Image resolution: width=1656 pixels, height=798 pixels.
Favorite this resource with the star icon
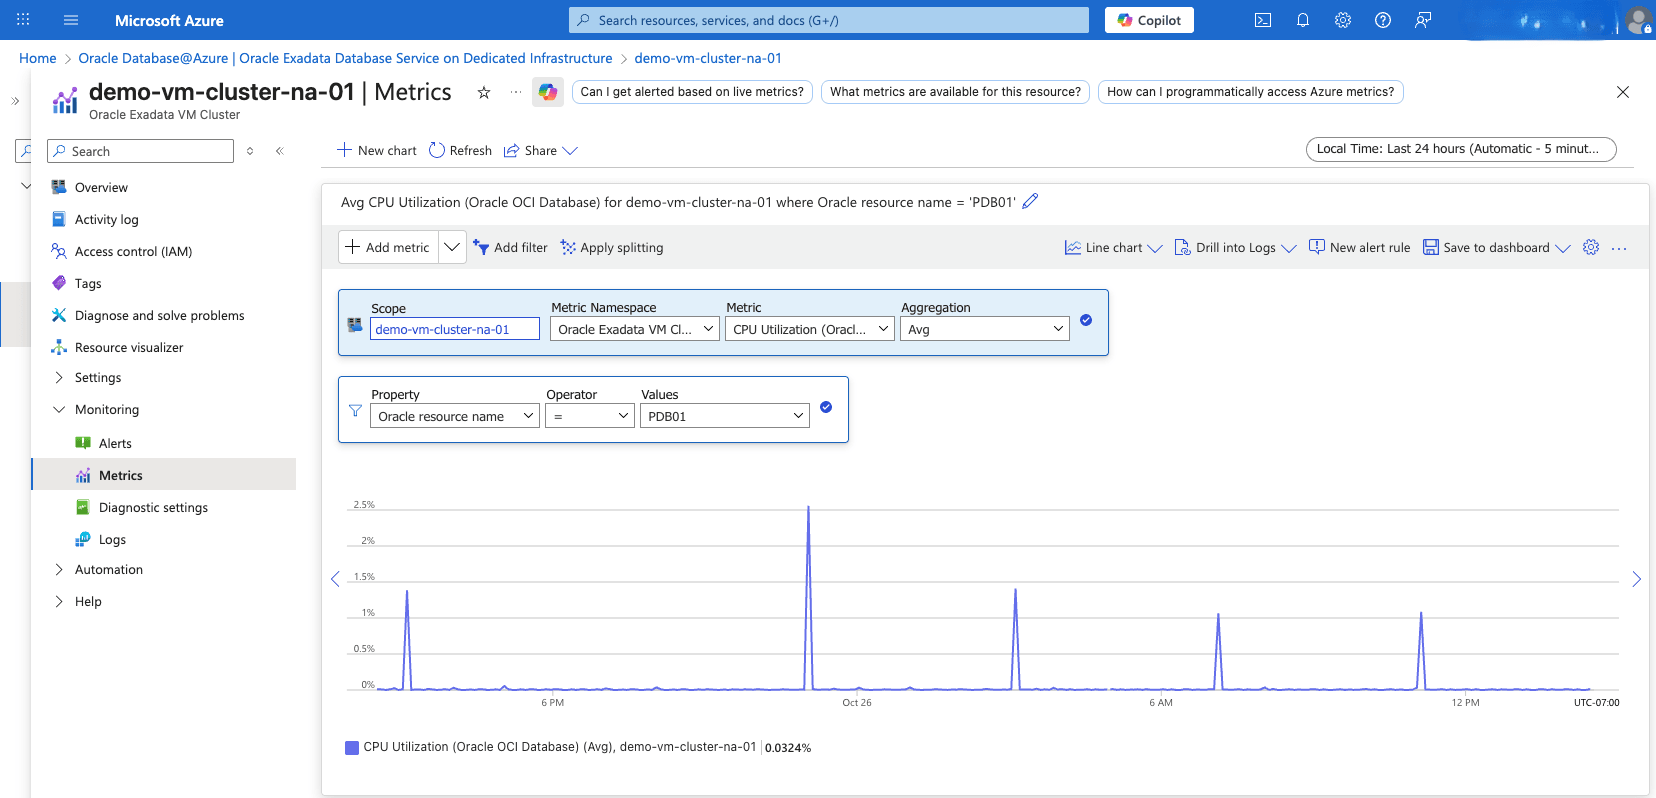[484, 92]
